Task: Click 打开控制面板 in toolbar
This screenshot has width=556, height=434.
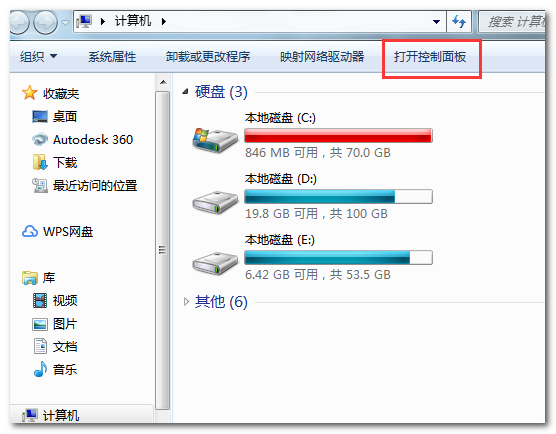Action: [430, 57]
